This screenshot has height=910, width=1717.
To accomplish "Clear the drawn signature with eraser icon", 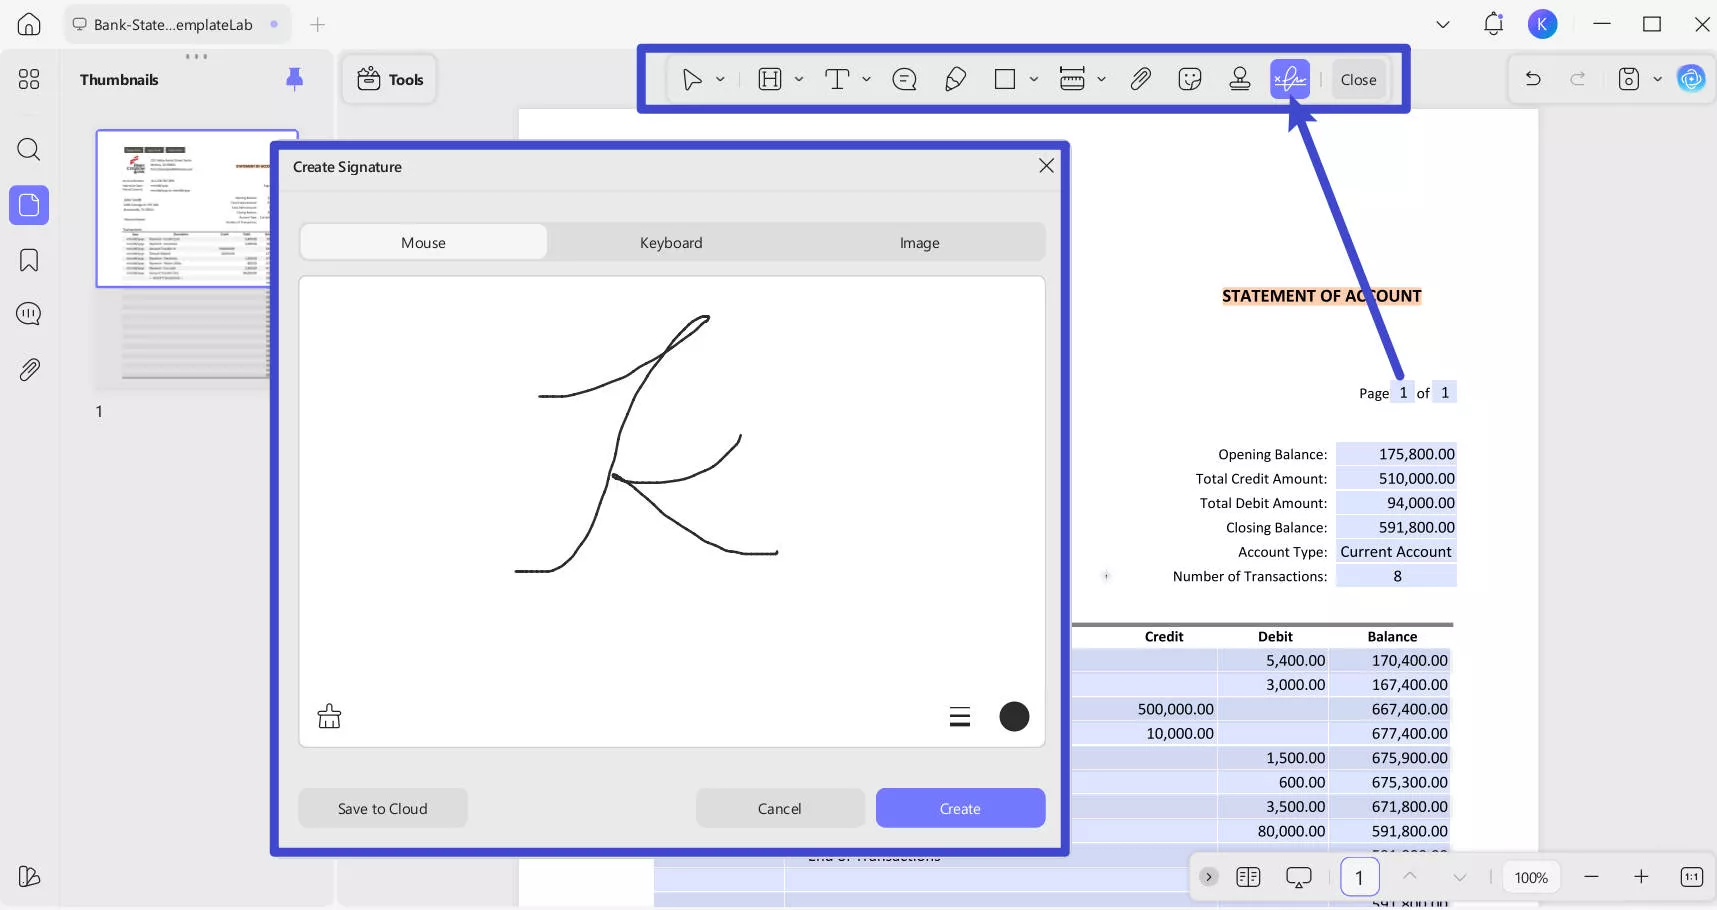I will click(329, 716).
